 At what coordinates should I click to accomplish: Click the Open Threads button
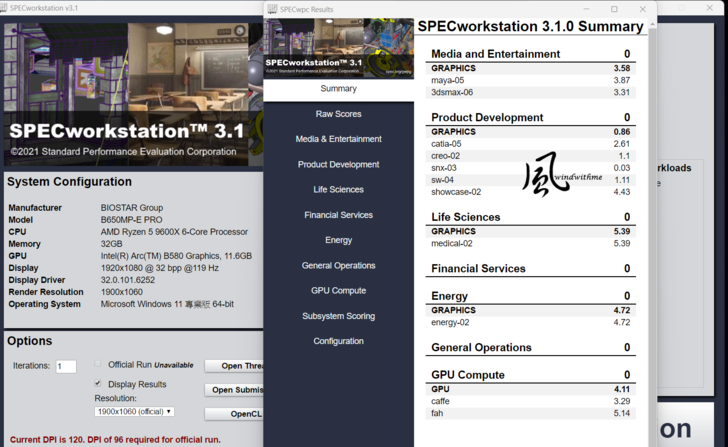(234, 366)
